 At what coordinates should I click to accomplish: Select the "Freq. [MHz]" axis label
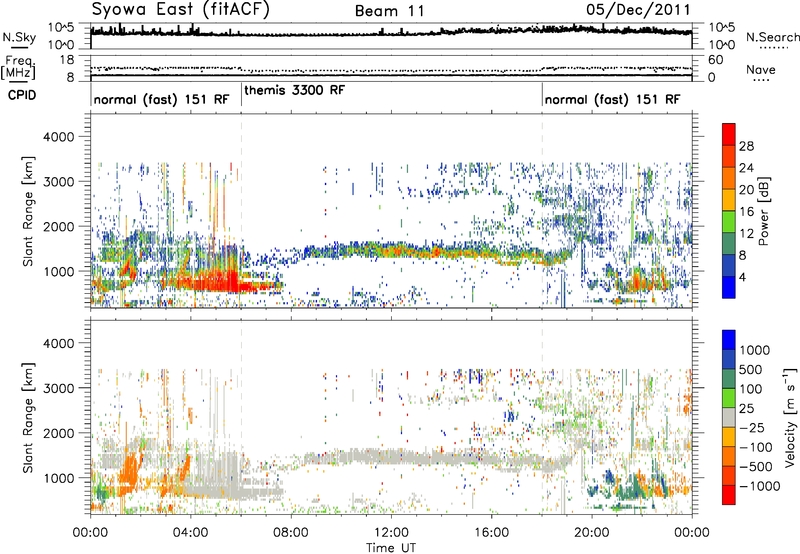pos(18,68)
